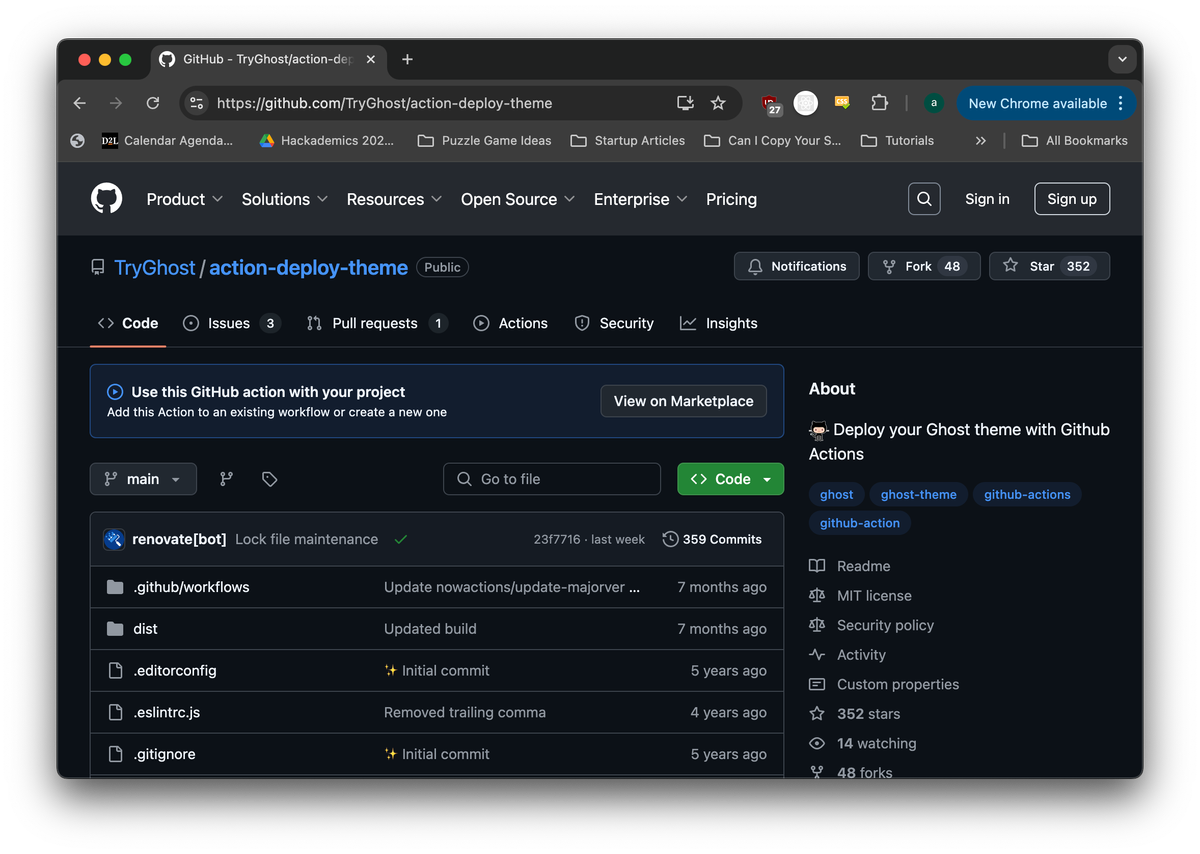Switch to the Issues tab

(231, 323)
